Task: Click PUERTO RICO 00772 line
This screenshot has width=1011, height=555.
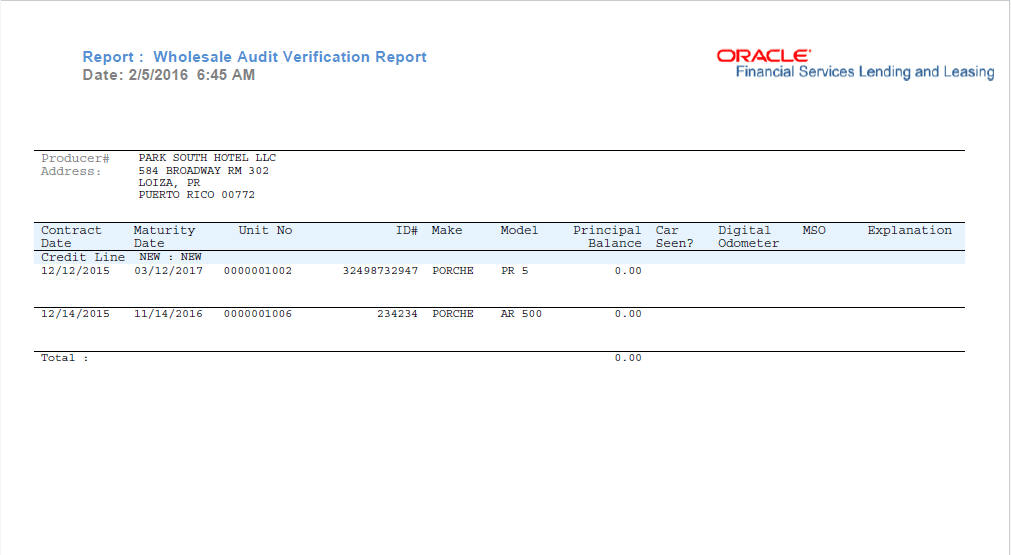Action: tap(197, 195)
